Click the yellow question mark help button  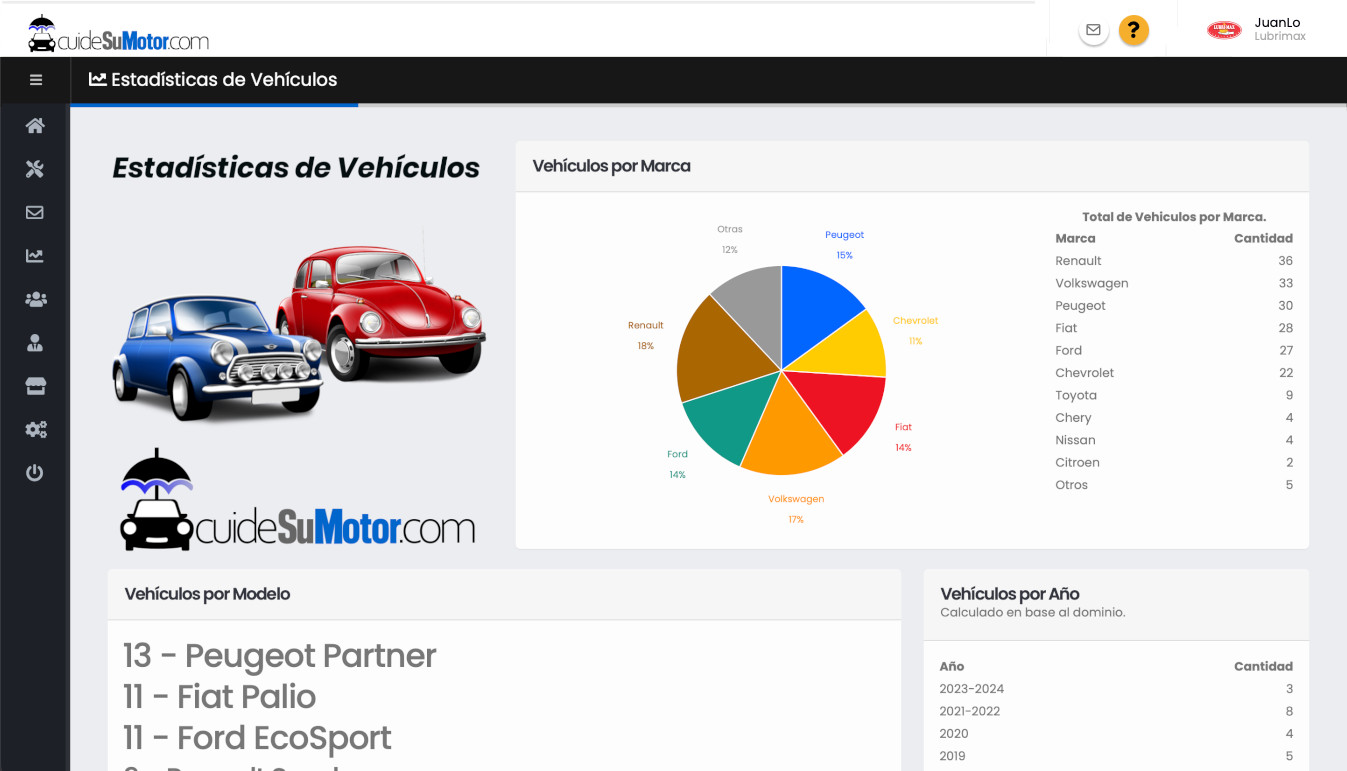click(1133, 30)
